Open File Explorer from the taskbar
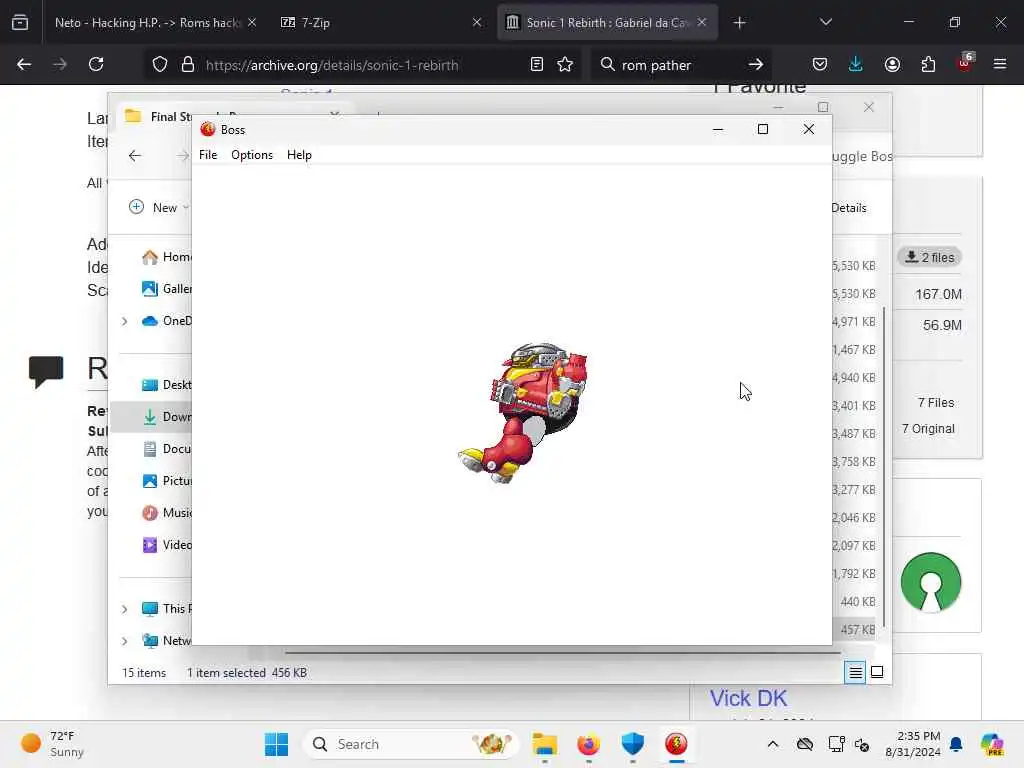The width and height of the screenshot is (1024, 768). pyautogui.click(x=544, y=744)
